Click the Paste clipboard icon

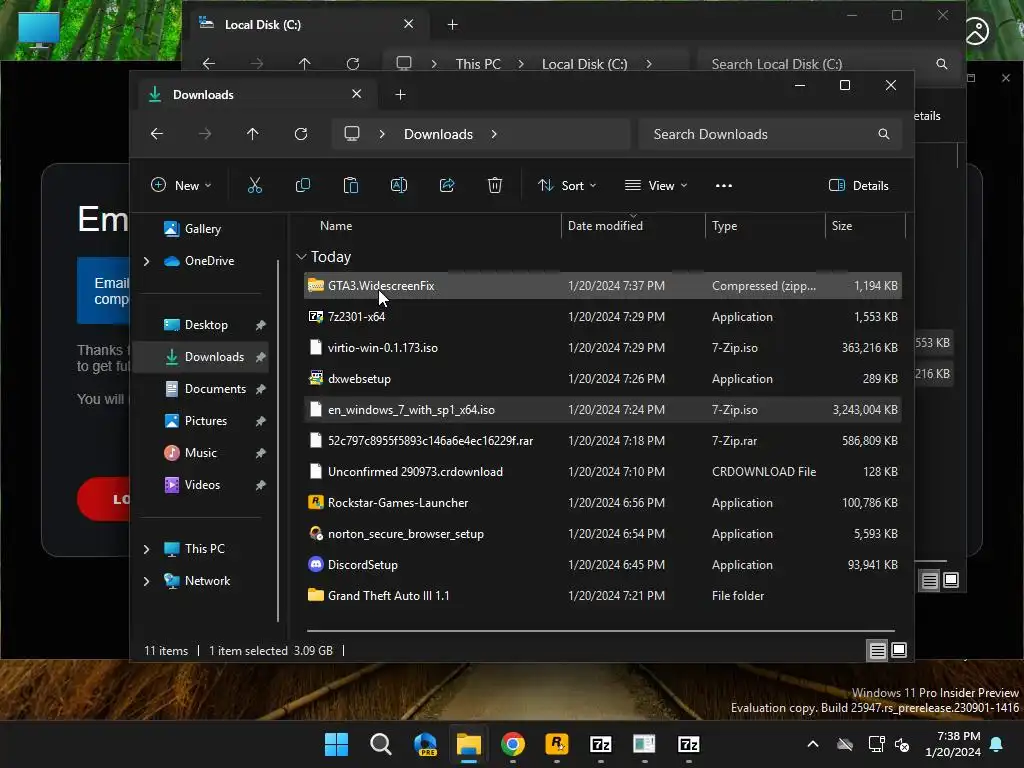351,185
